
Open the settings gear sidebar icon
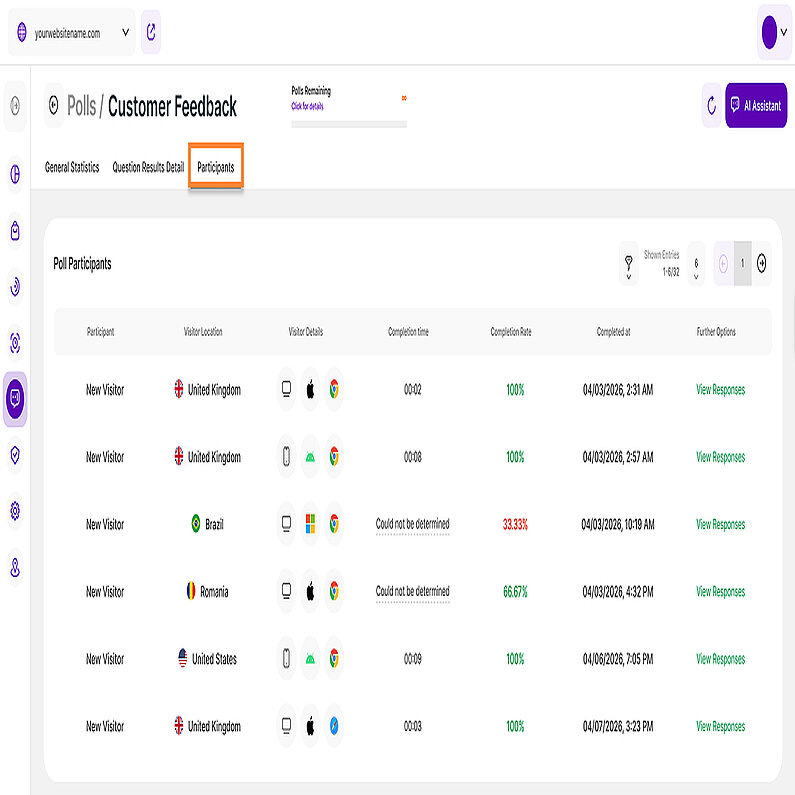pyautogui.click(x=15, y=511)
